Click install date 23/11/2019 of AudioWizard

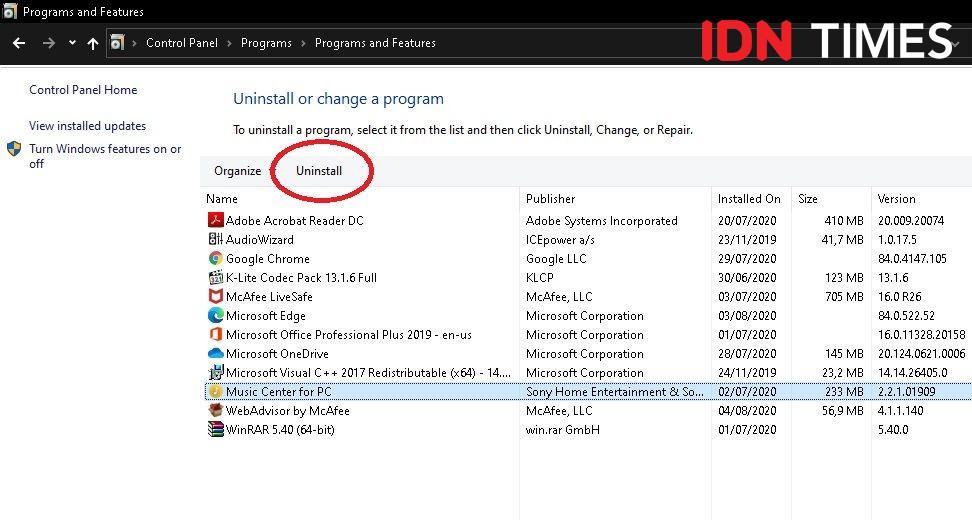click(x=747, y=240)
